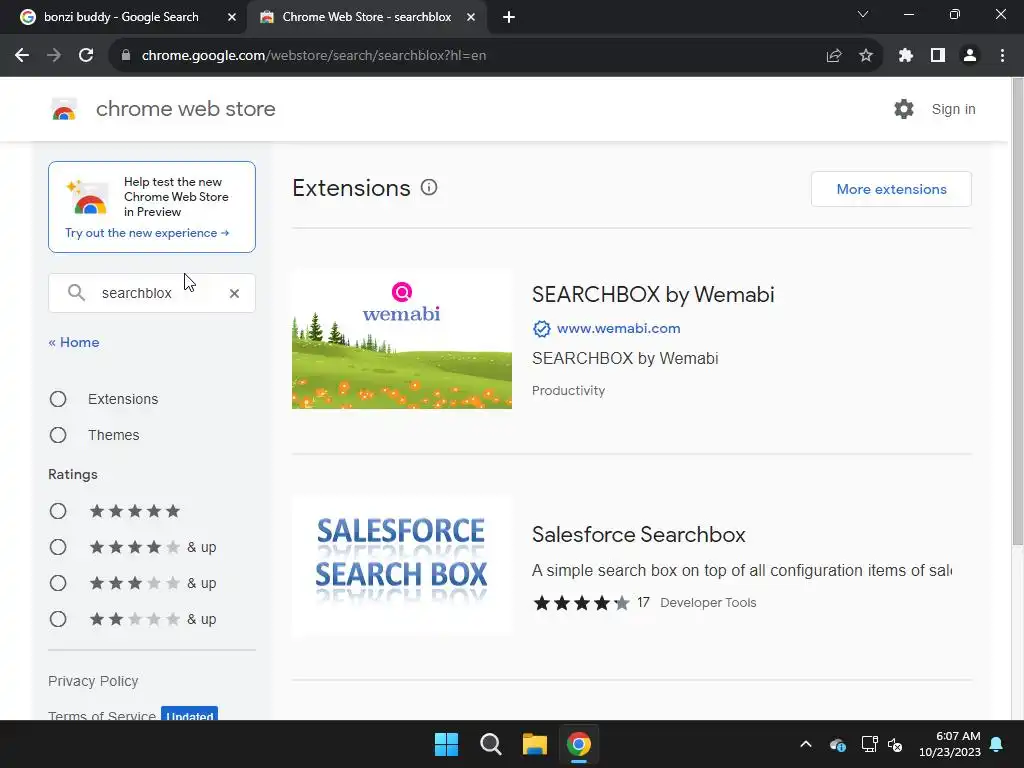Click the Developer Tools category label
Screen dimensions: 1024x768
point(708,603)
